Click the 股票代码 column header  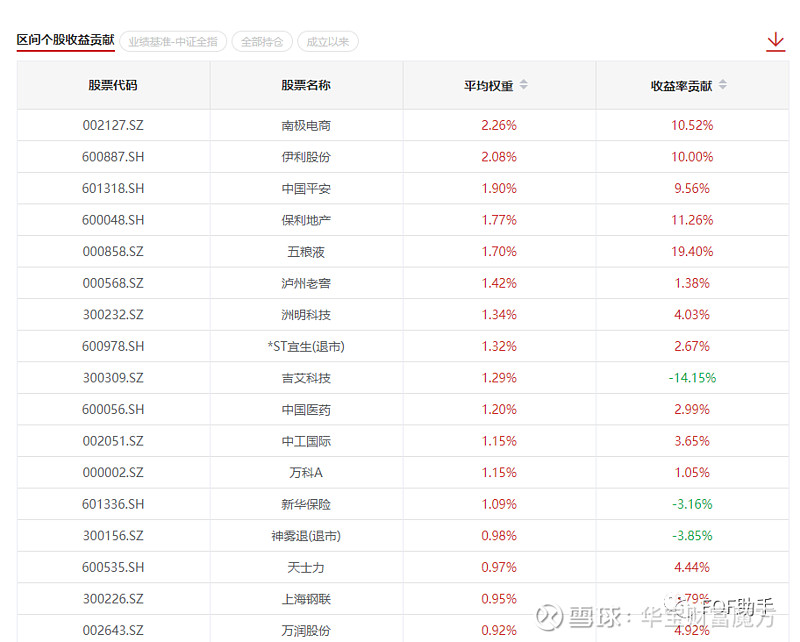[x=113, y=85]
